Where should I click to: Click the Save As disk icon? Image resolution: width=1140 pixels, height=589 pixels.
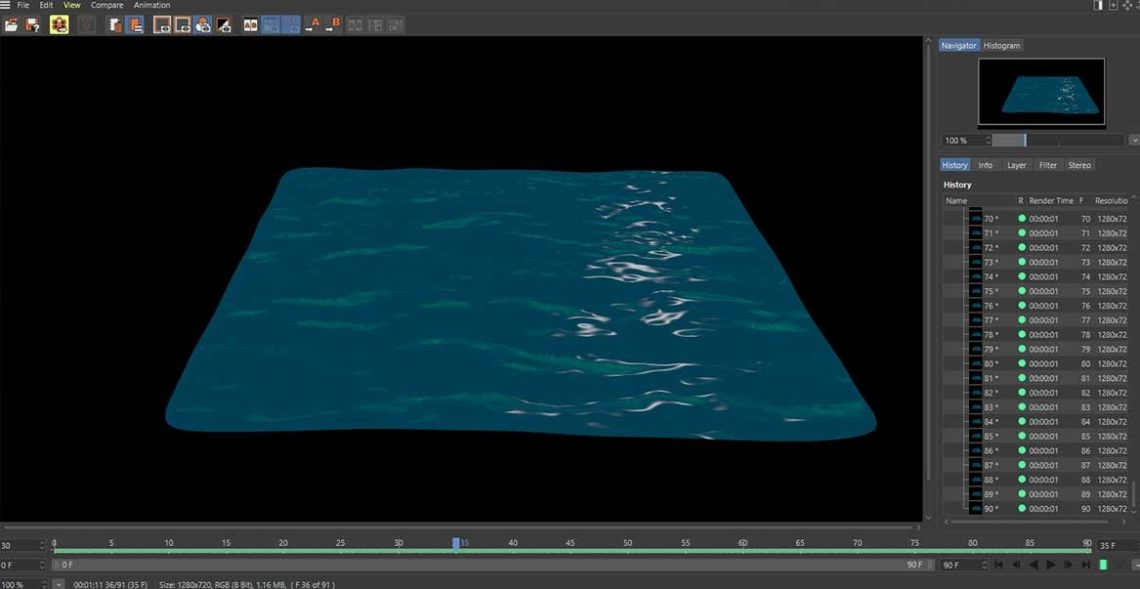click(32, 25)
